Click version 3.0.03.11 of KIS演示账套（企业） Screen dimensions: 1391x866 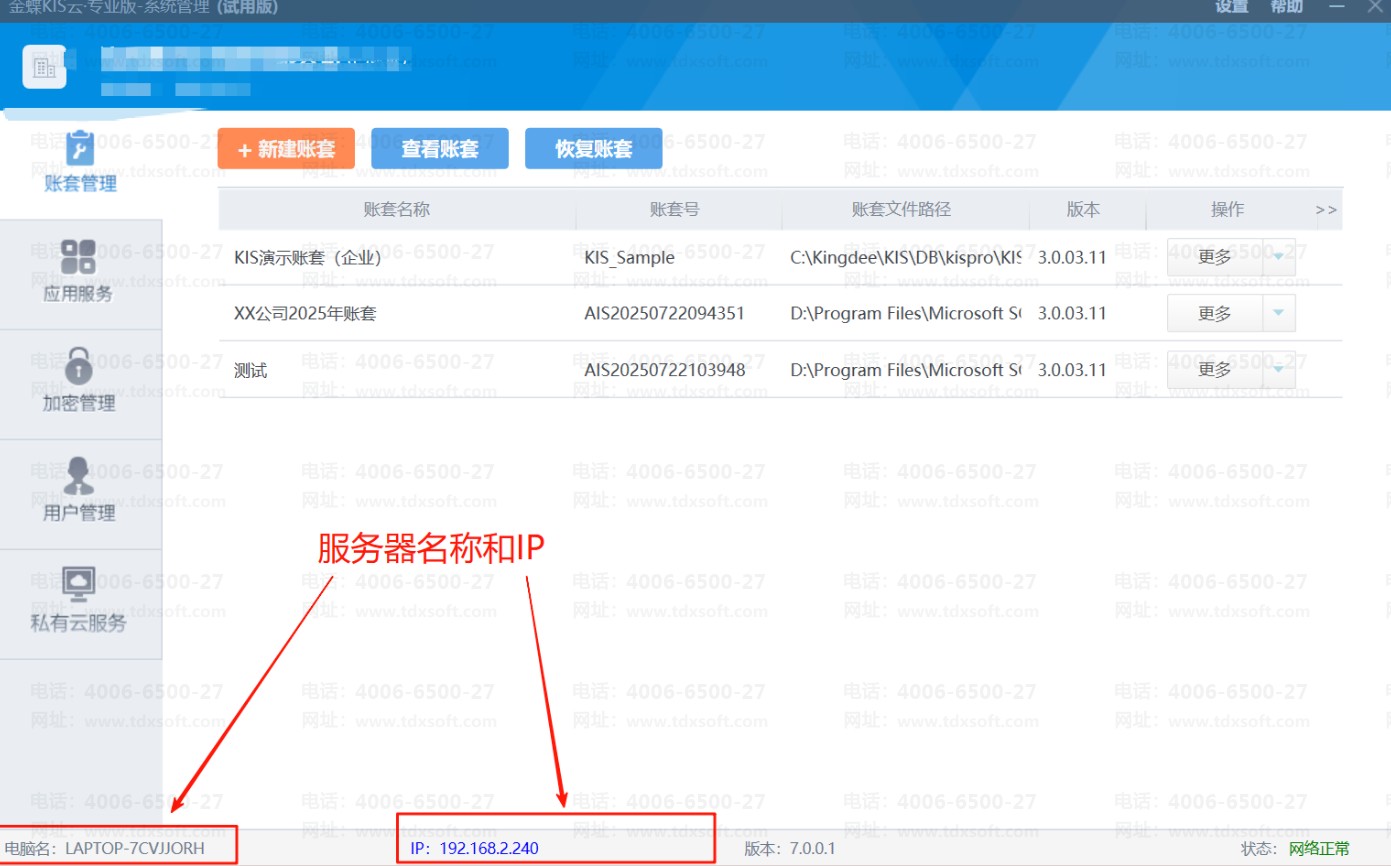[1072, 257]
